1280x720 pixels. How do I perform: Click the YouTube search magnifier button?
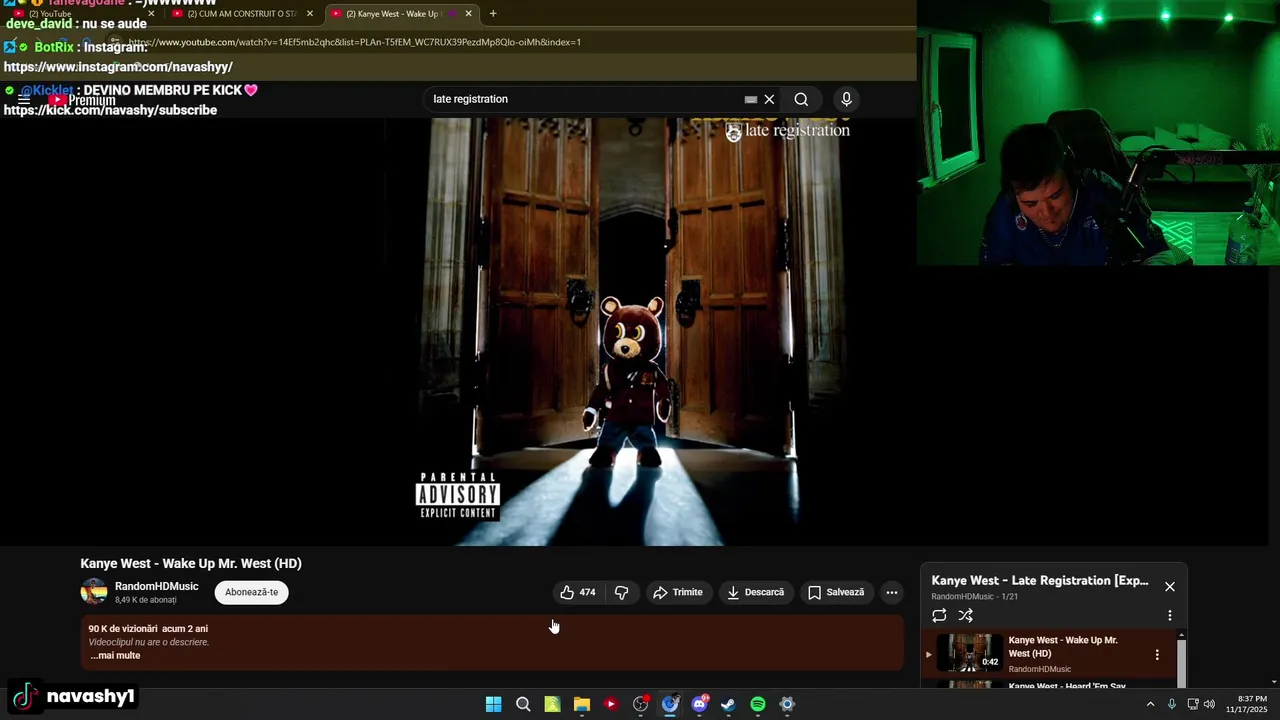tap(801, 99)
